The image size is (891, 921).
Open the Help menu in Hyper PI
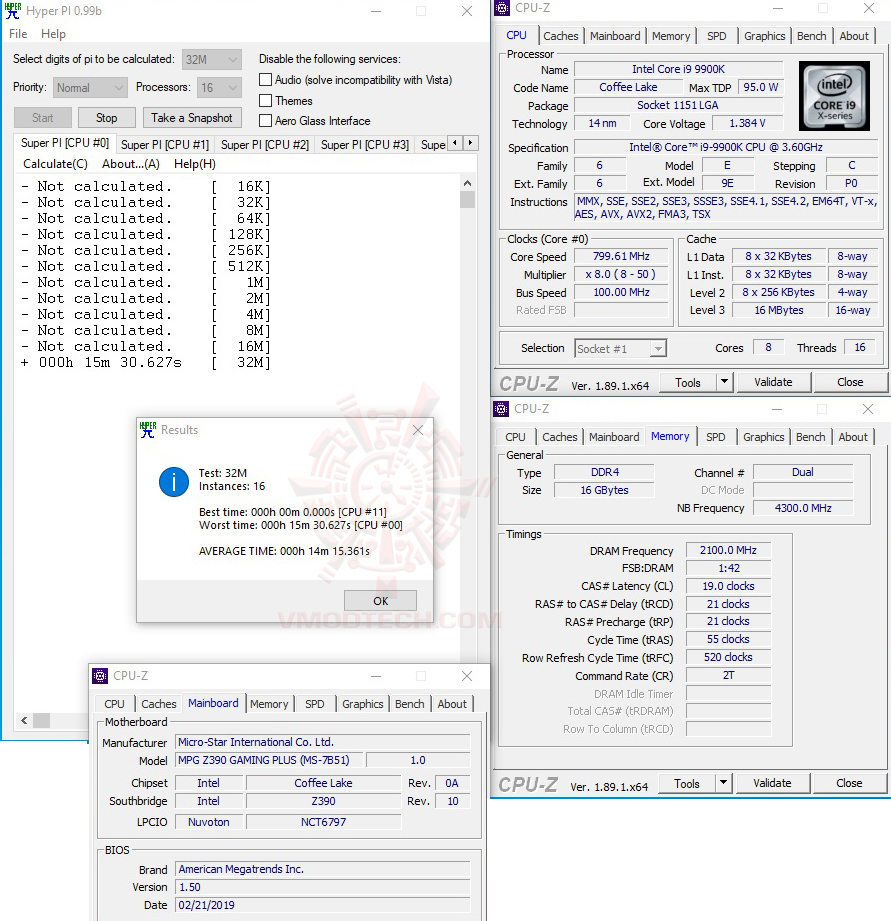pos(53,33)
